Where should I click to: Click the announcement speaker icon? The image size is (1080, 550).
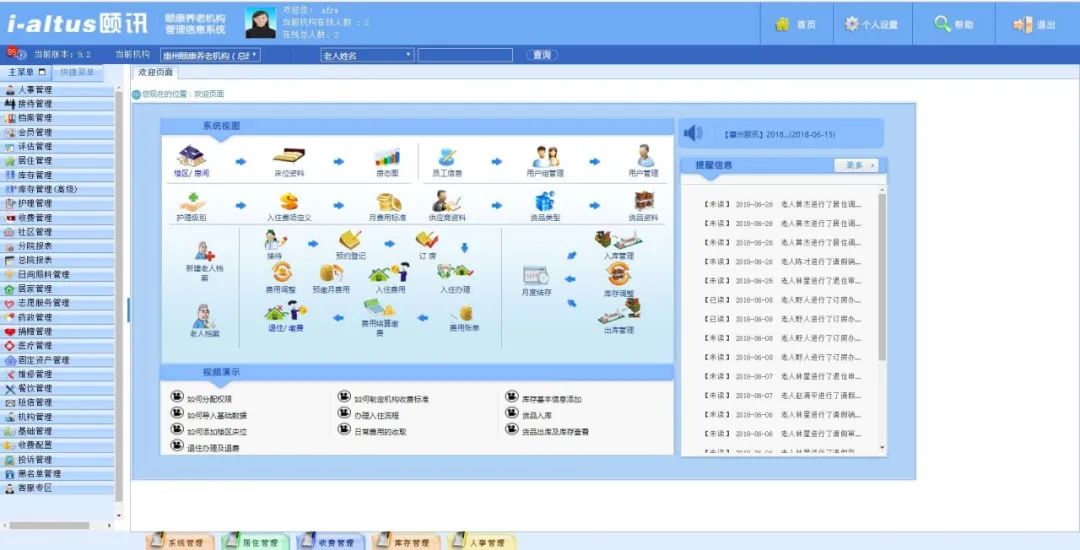(x=692, y=134)
